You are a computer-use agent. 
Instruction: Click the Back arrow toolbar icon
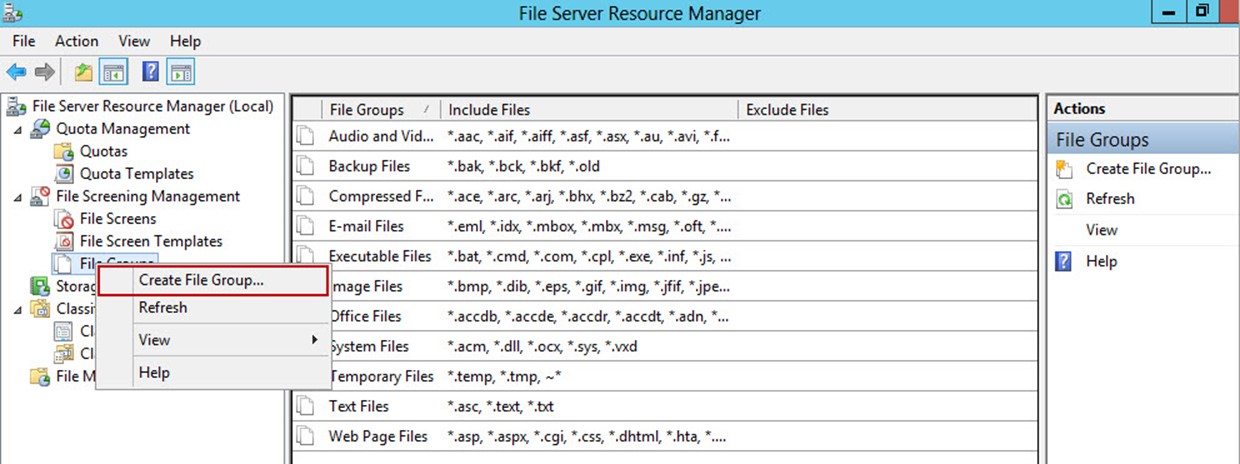(x=16, y=72)
